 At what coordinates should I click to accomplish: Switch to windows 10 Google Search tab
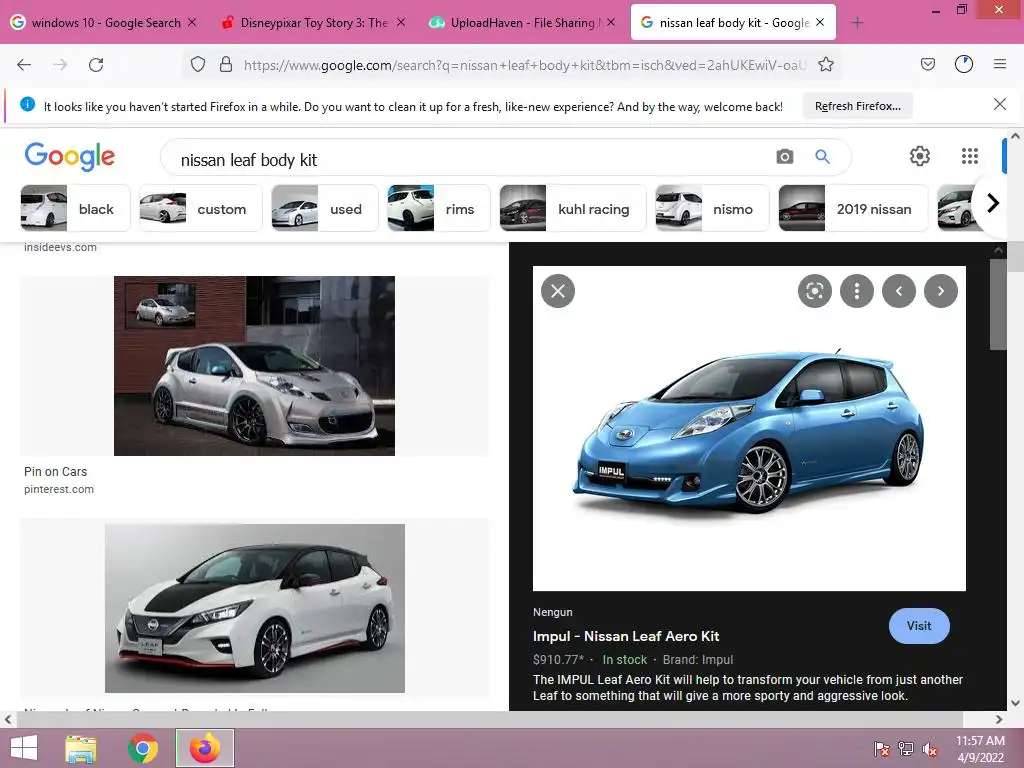pyautogui.click(x=104, y=23)
